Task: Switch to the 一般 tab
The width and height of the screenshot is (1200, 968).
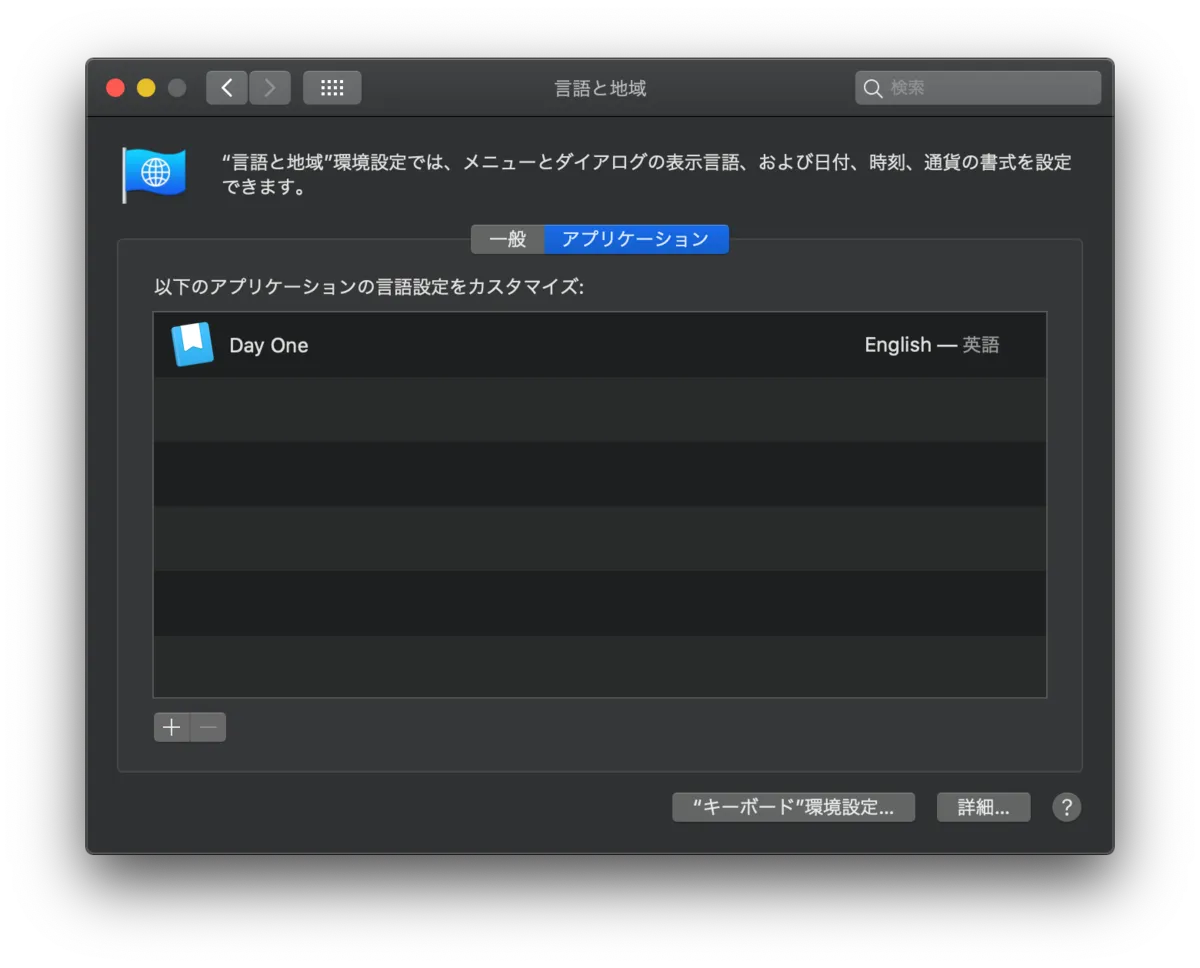Action: click(x=507, y=239)
